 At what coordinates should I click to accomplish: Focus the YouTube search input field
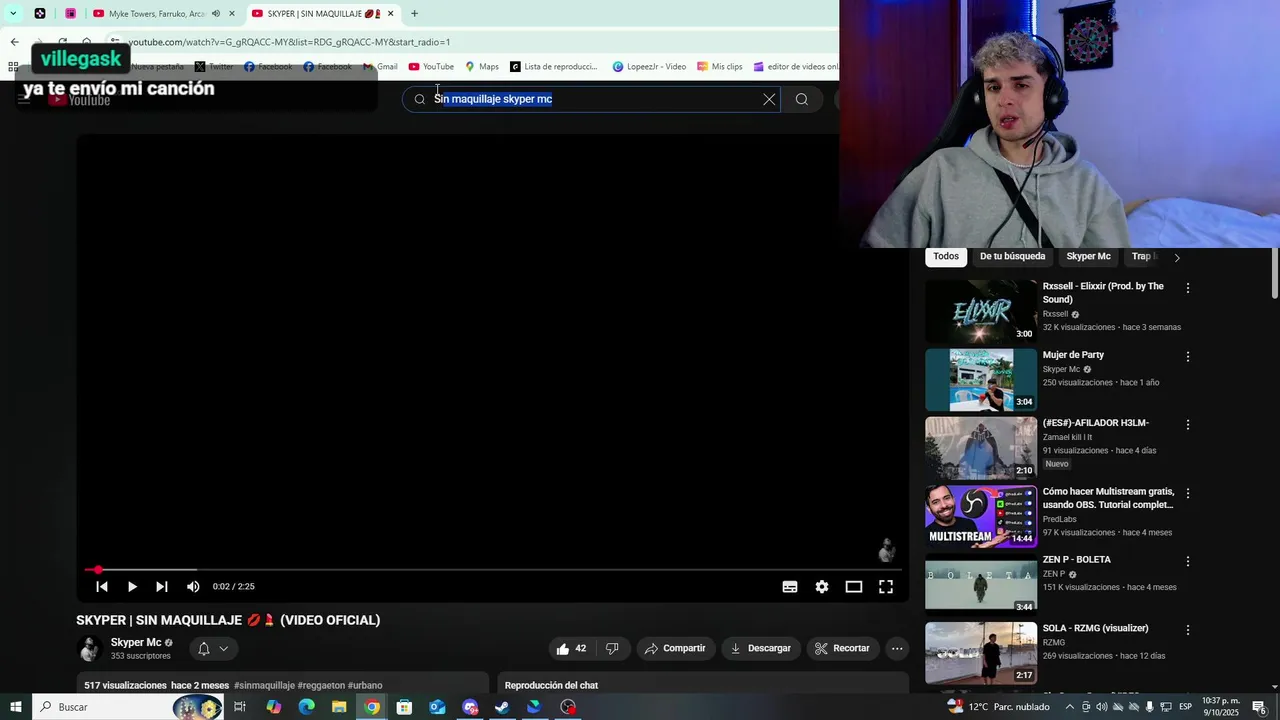(593, 99)
